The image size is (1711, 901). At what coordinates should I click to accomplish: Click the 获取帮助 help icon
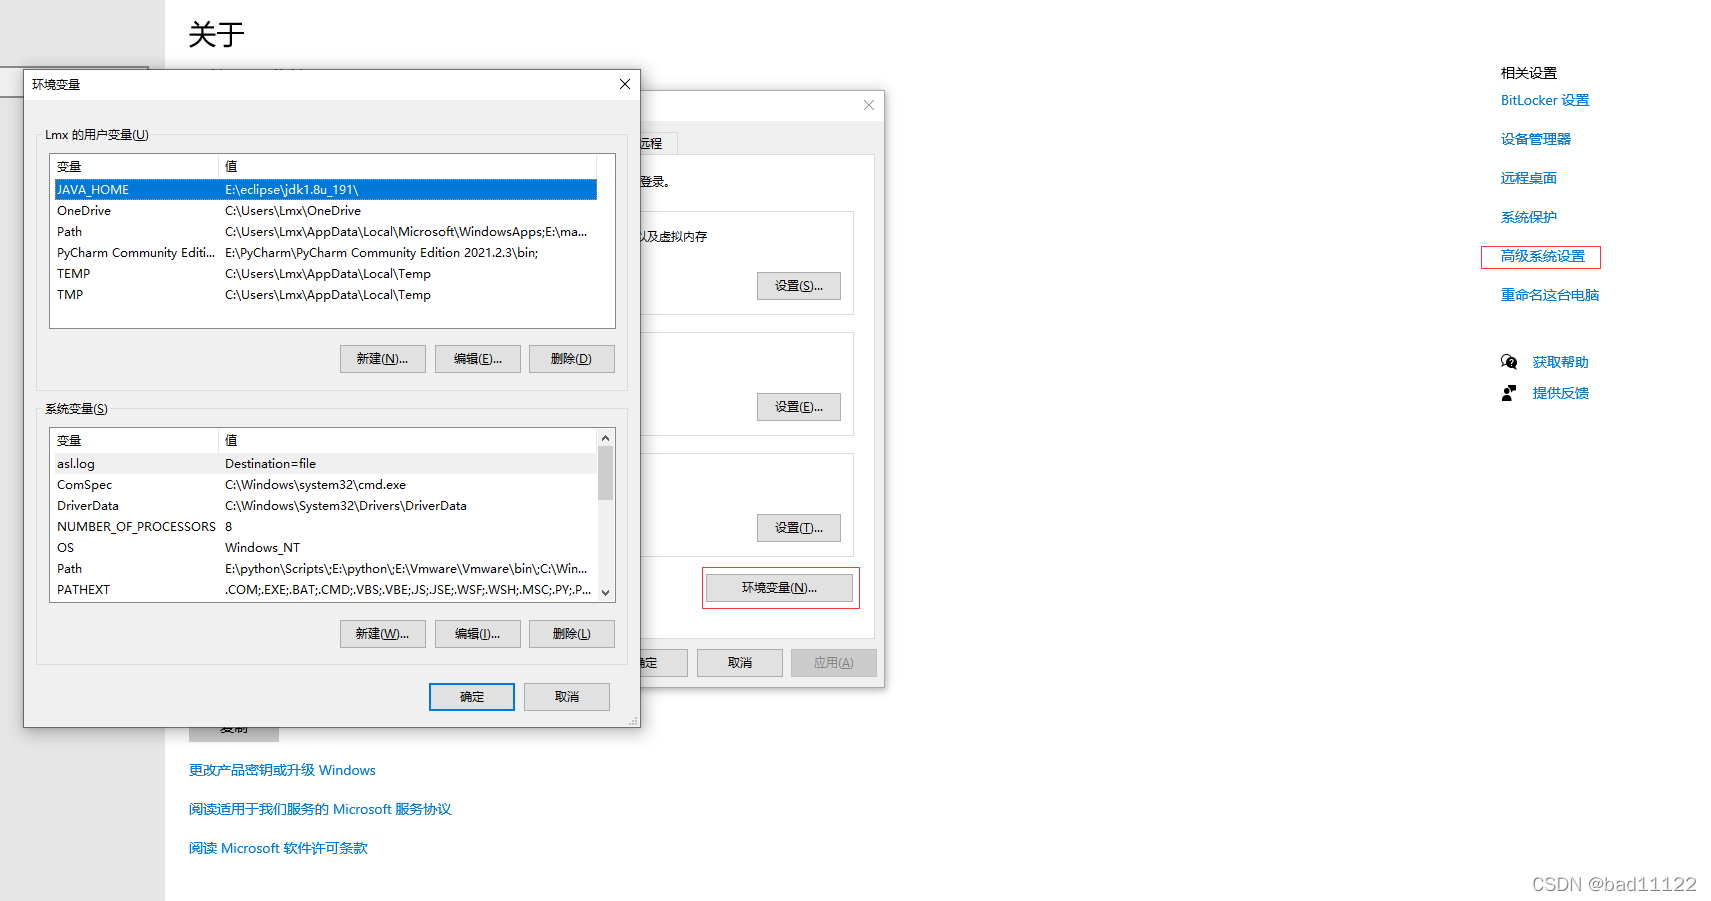coord(1509,362)
